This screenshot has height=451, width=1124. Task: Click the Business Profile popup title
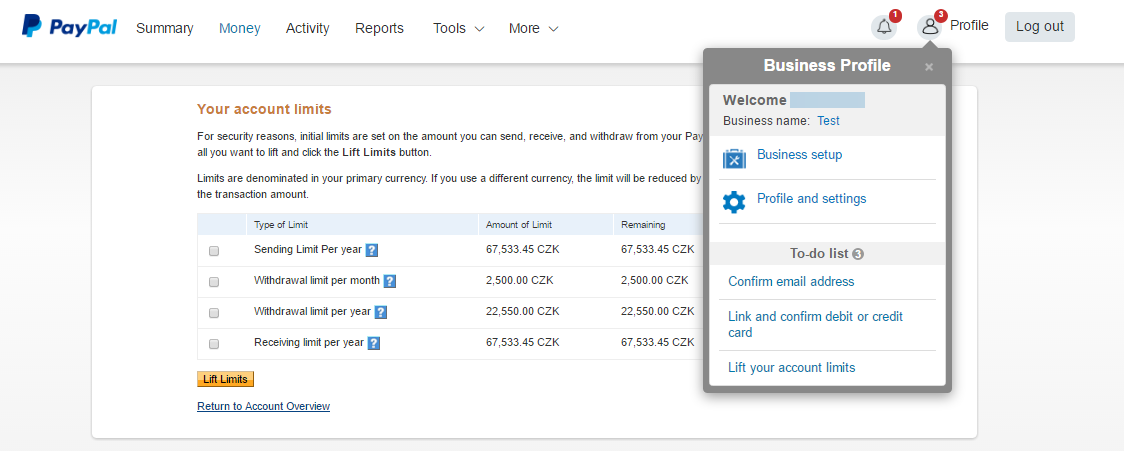point(827,66)
